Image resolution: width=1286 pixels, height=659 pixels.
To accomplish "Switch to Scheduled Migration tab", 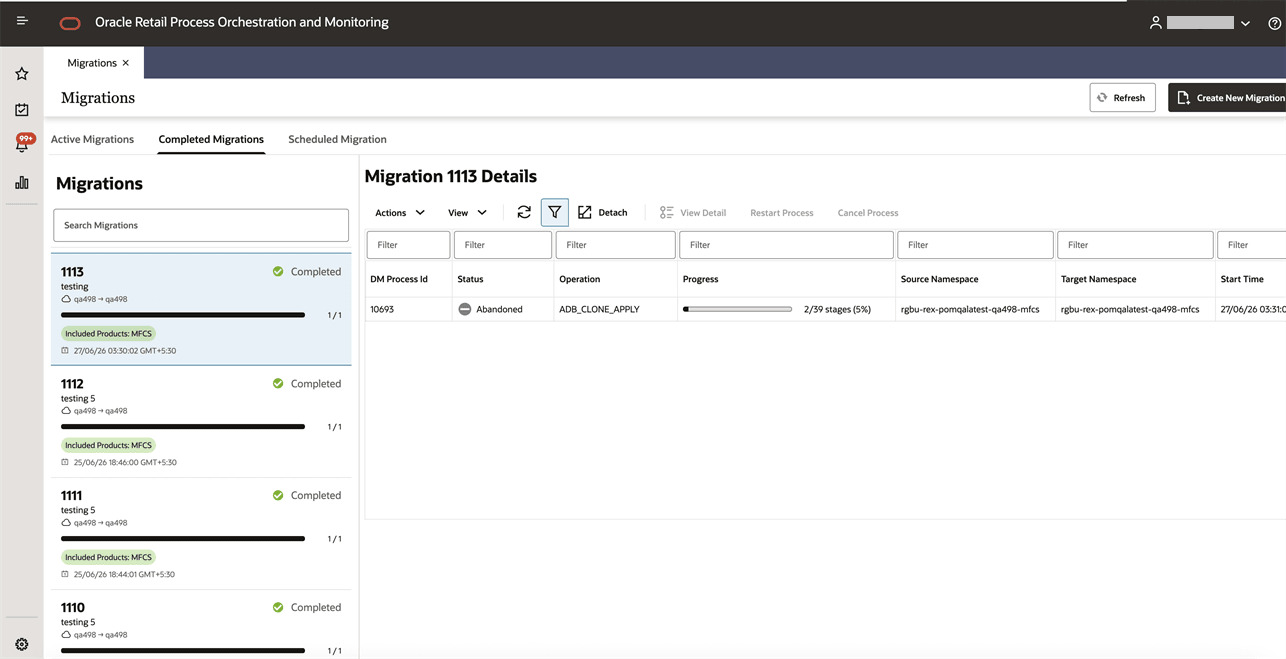I will point(337,139).
